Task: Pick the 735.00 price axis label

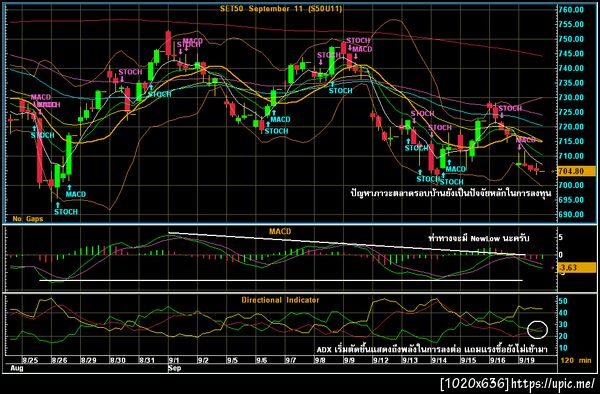Action: [x=571, y=83]
